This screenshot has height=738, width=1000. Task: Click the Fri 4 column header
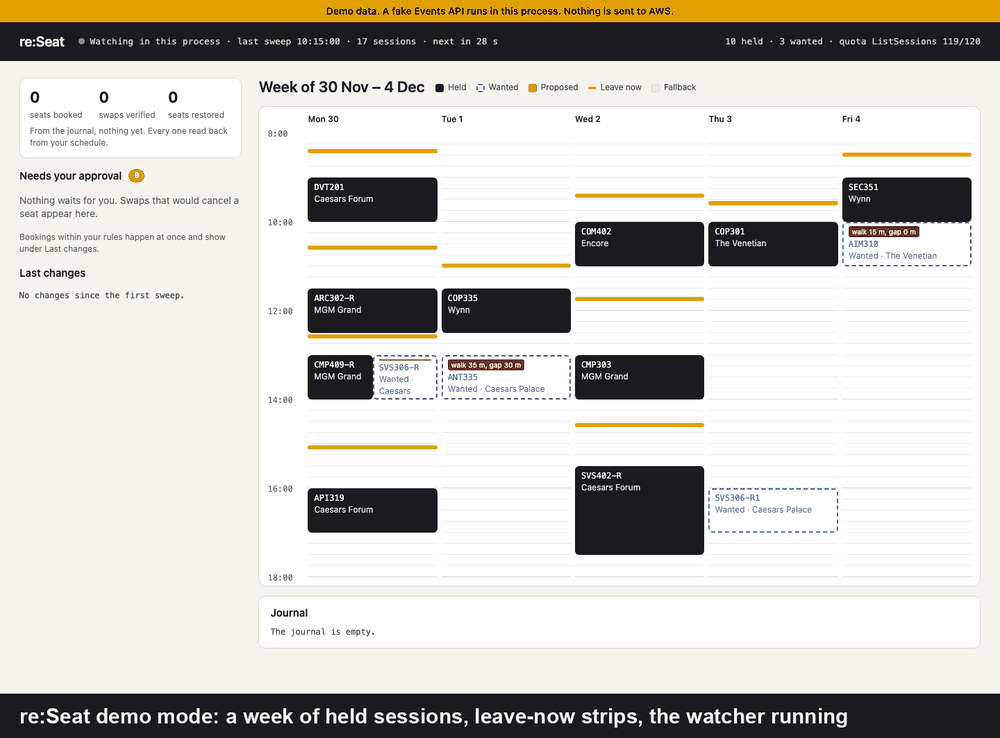pos(851,119)
